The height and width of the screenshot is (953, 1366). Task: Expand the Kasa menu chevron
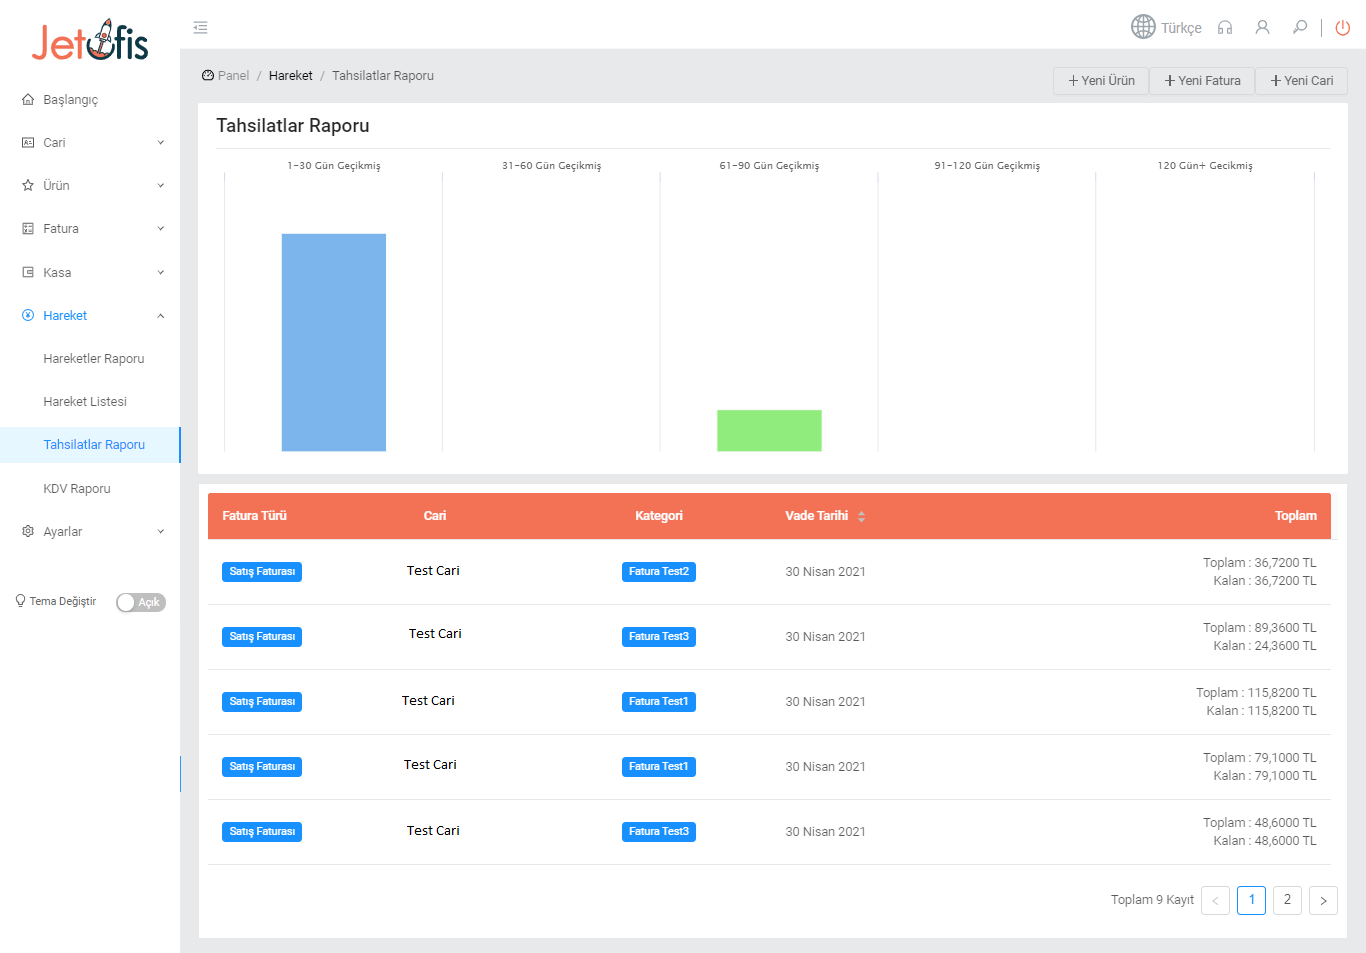click(161, 272)
